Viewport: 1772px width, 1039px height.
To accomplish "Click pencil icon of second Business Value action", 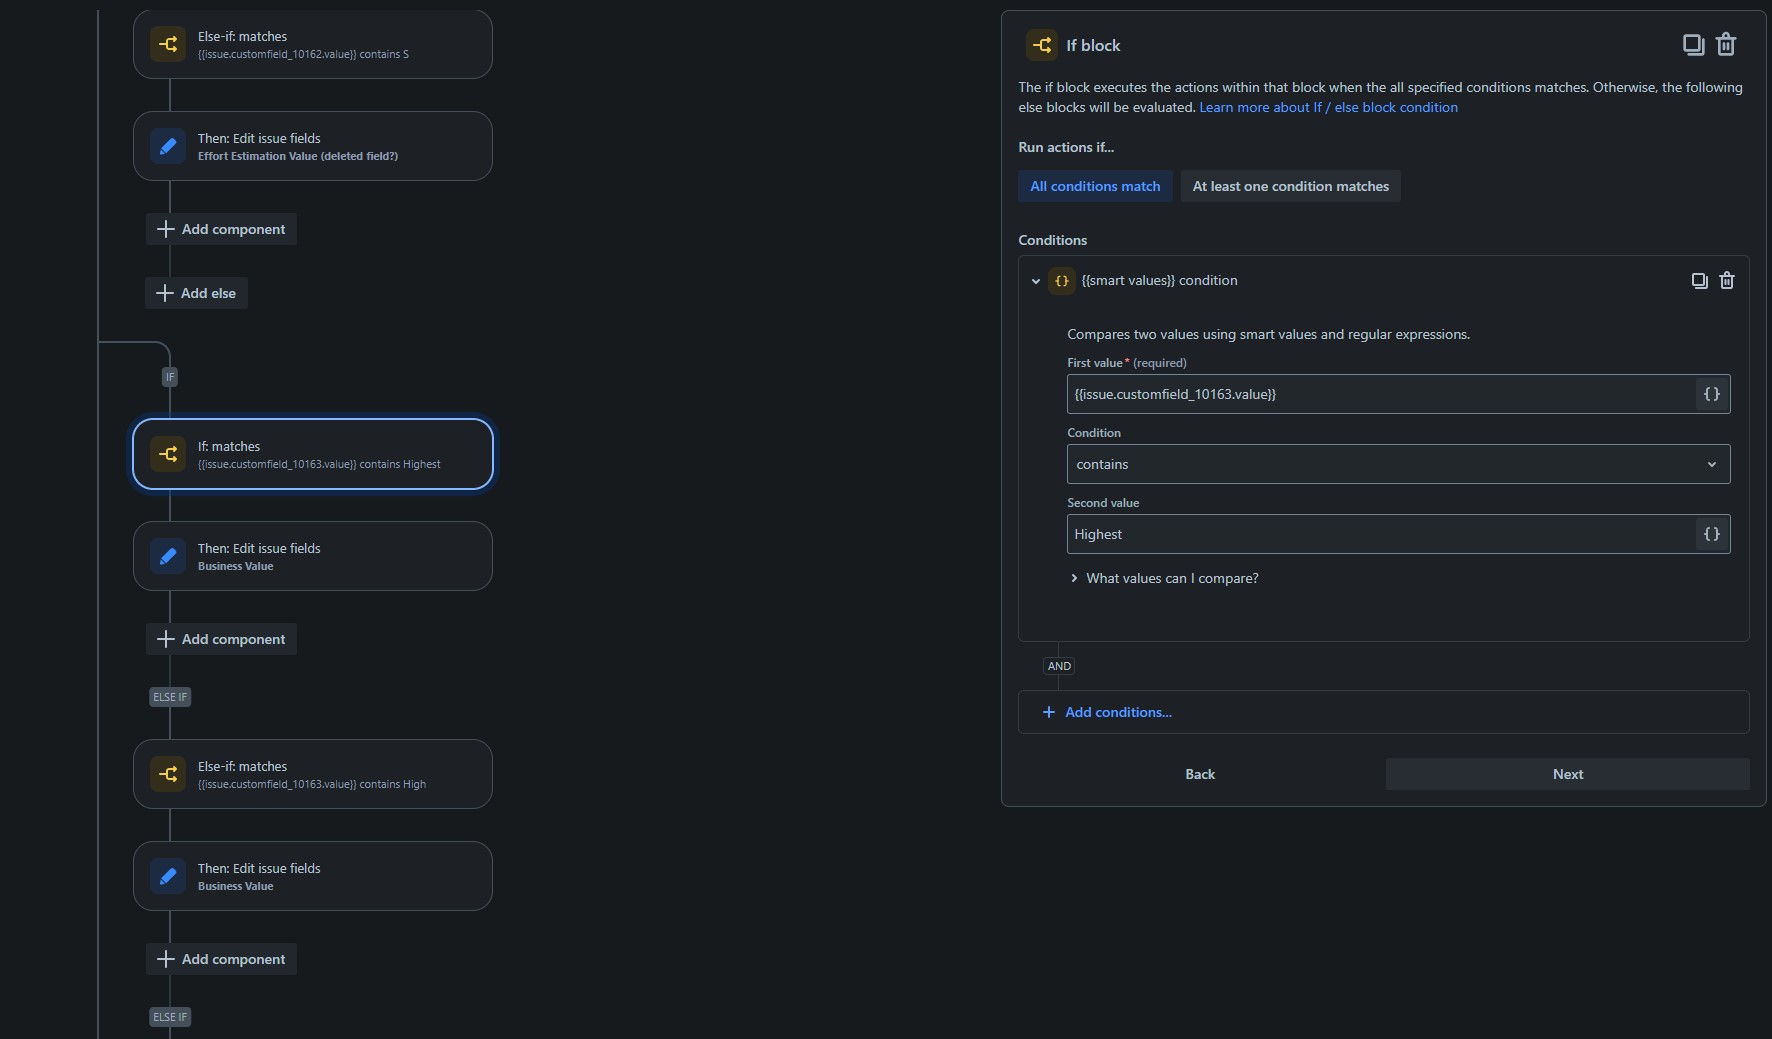I will [x=168, y=876].
